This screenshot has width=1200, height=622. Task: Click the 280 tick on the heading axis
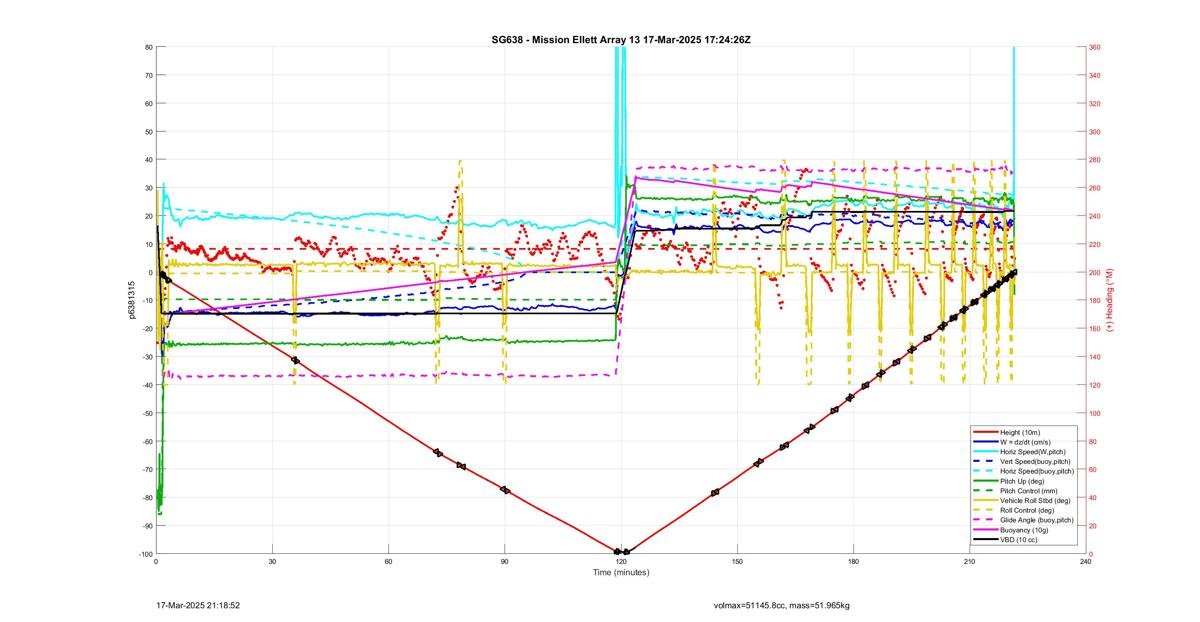[x=1095, y=160]
